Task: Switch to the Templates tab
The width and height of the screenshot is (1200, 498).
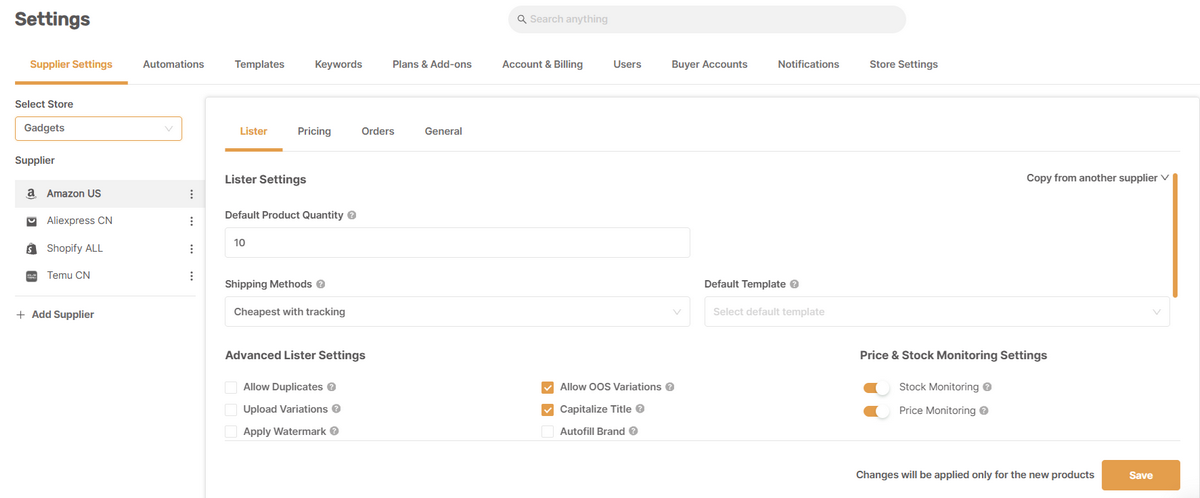Action: click(259, 64)
